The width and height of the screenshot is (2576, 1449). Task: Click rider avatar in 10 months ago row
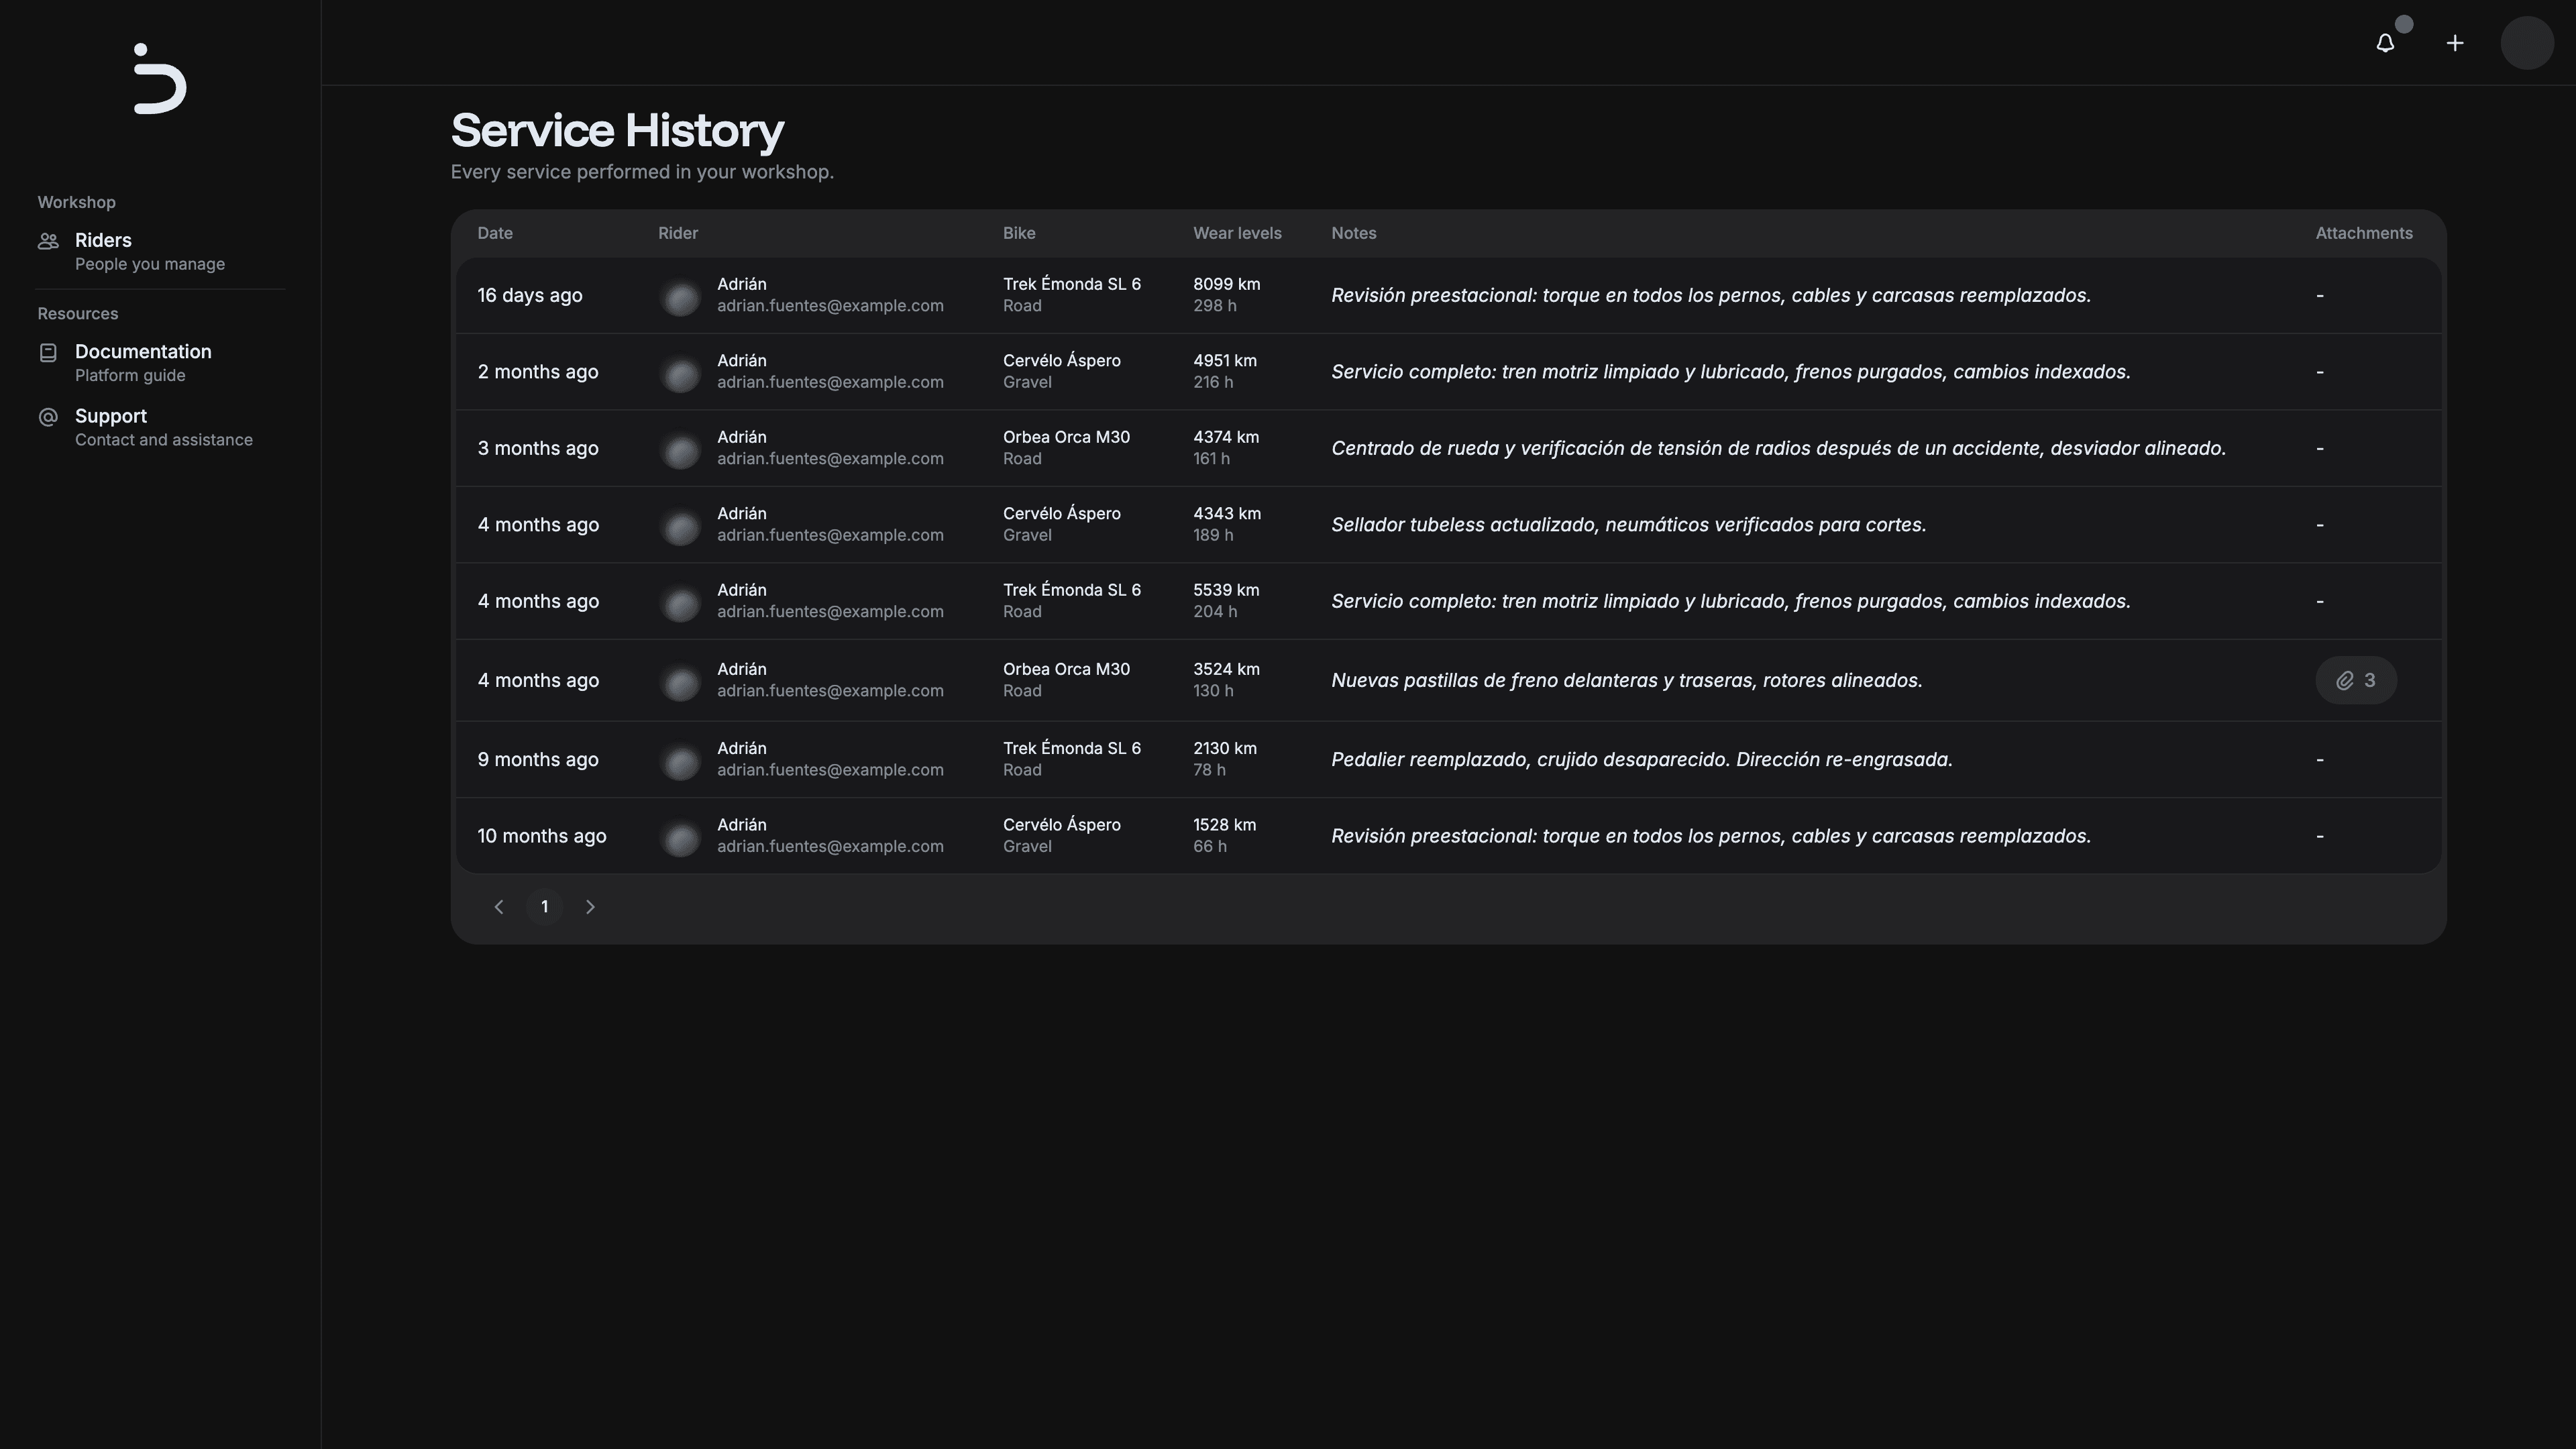point(681,838)
